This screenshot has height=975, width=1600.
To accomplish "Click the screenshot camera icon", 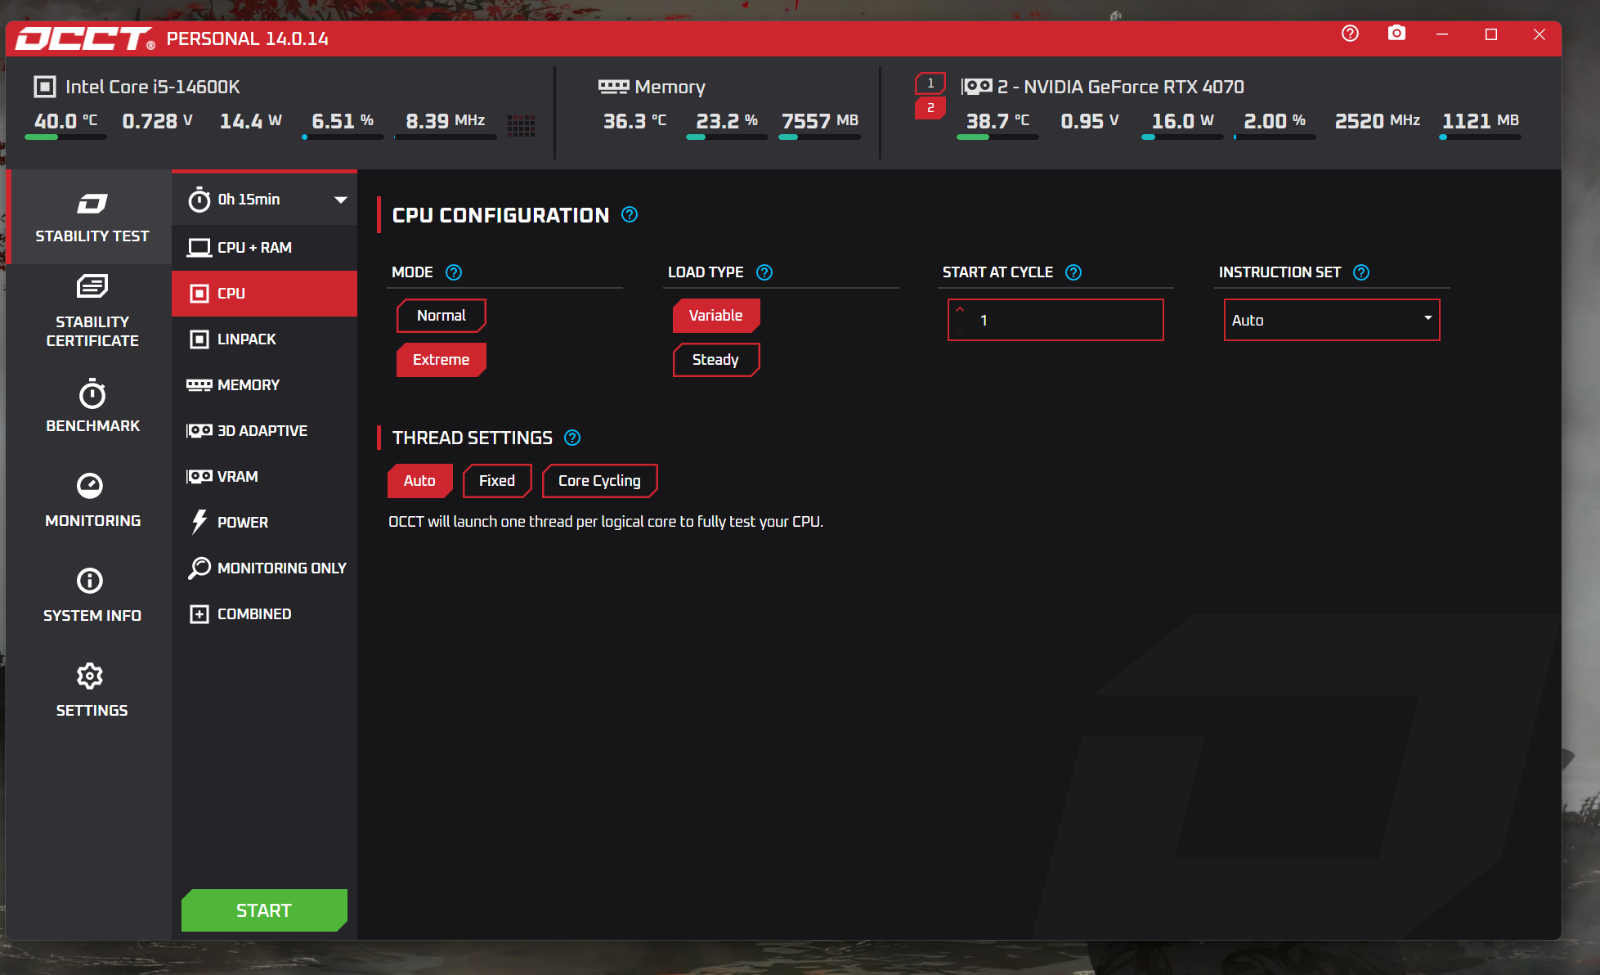I will coord(1396,34).
